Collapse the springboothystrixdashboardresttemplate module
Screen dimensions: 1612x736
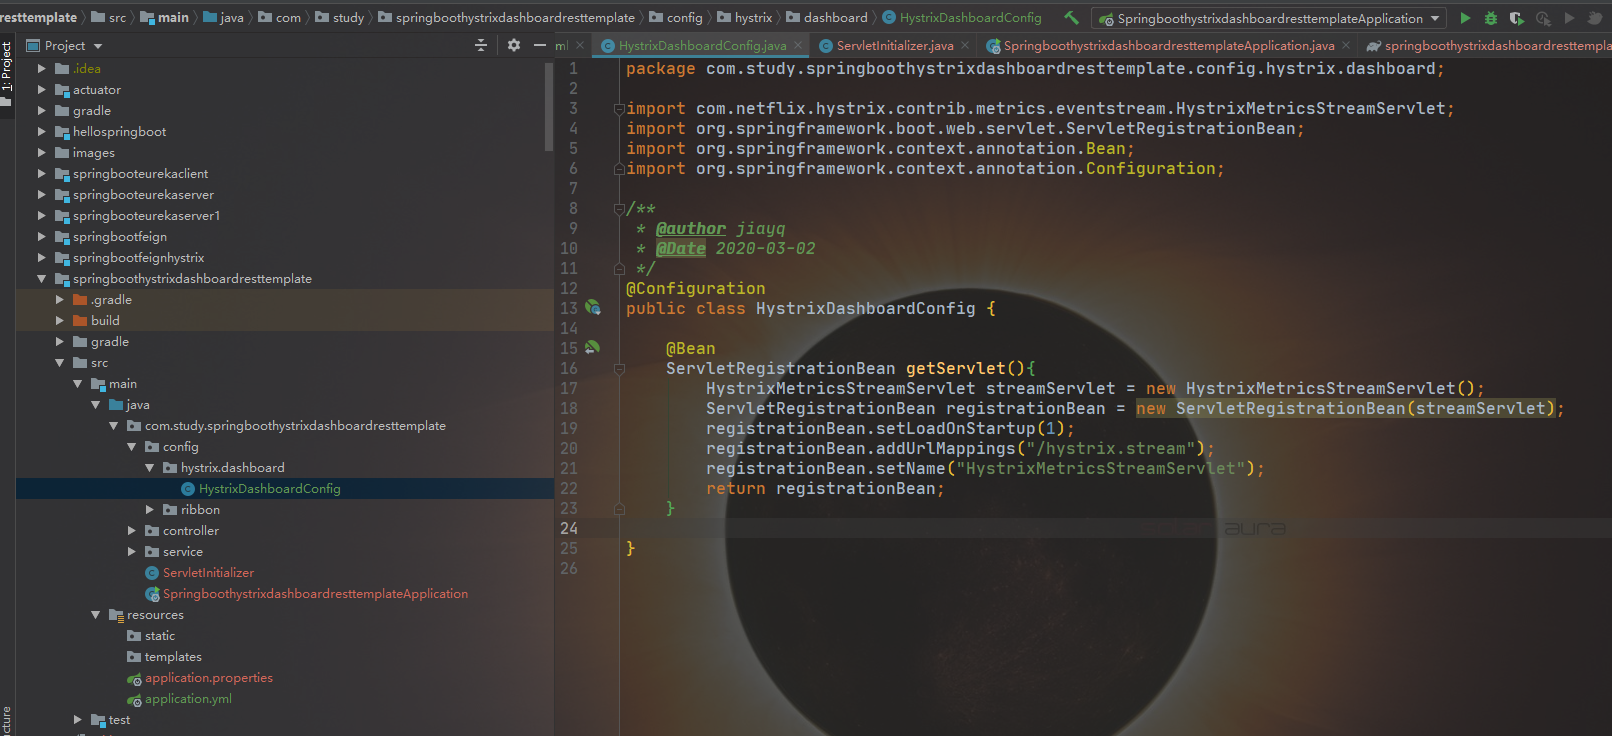[41, 278]
